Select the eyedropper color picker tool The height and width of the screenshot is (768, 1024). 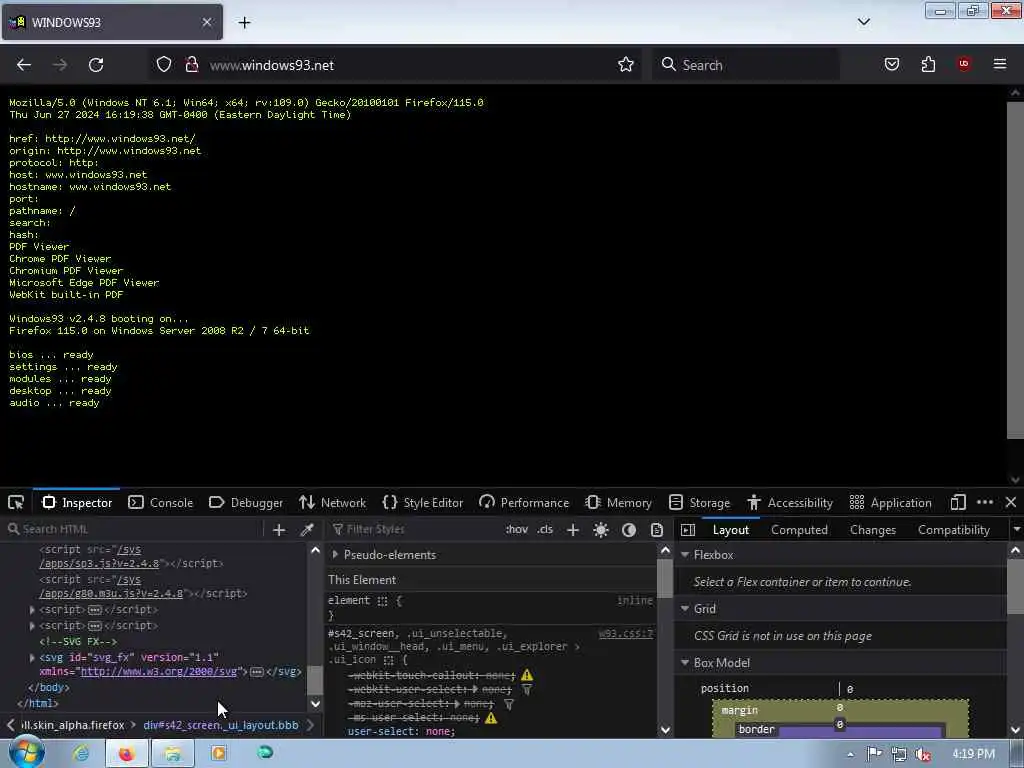tap(307, 530)
